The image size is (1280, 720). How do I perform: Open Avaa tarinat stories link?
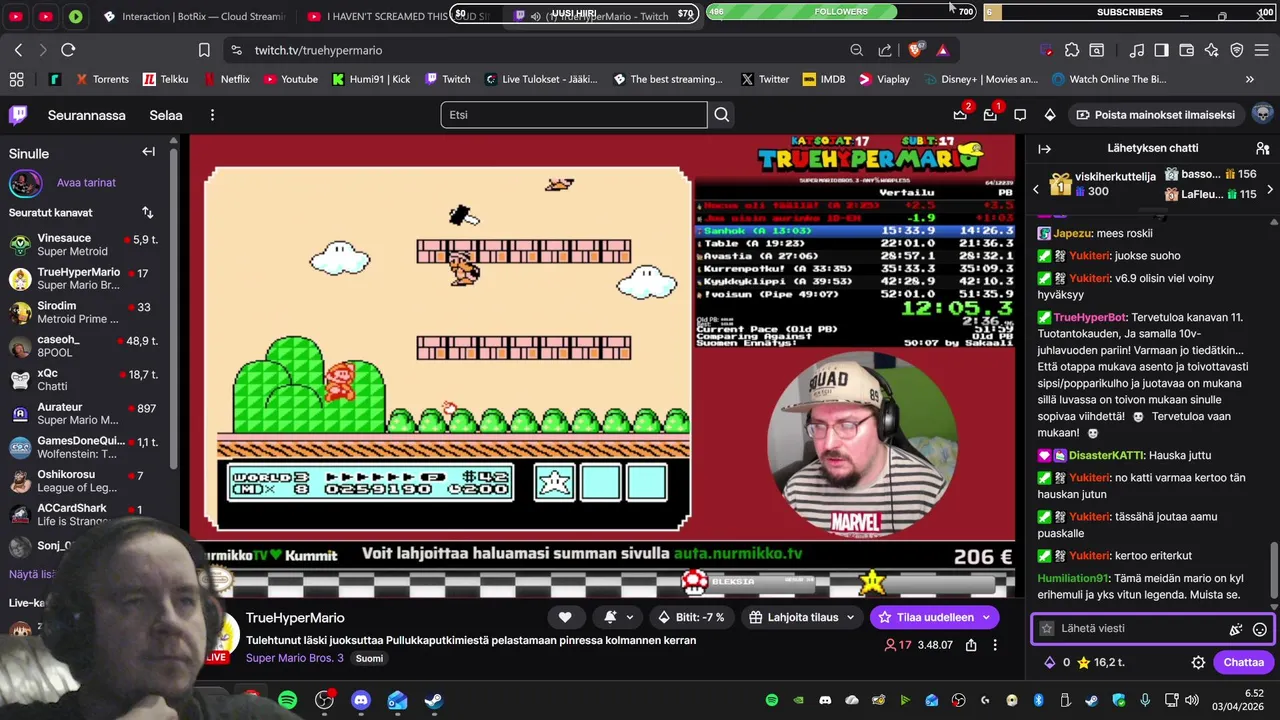pyautogui.click(x=86, y=183)
